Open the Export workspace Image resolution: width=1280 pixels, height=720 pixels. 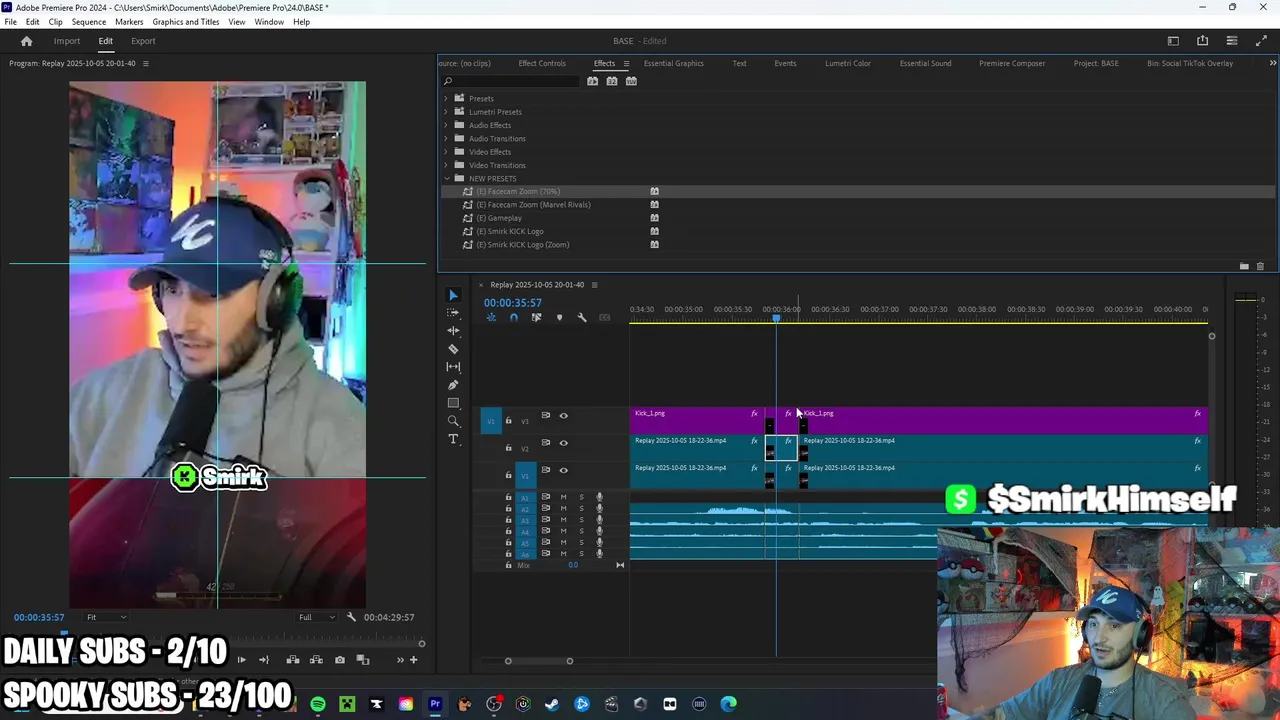pos(143,41)
